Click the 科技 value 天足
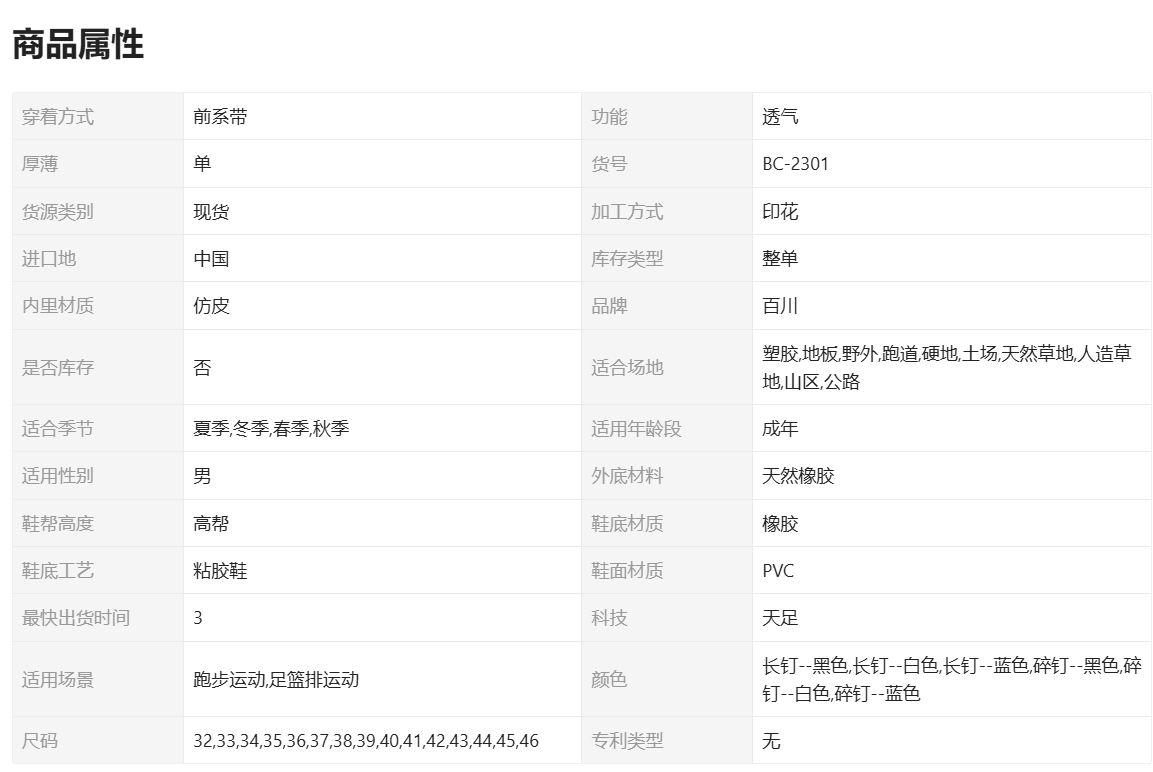 coord(780,618)
